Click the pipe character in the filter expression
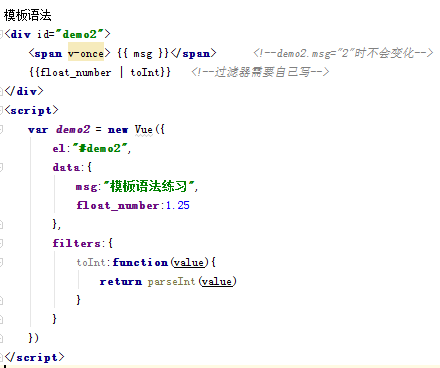 (121, 72)
